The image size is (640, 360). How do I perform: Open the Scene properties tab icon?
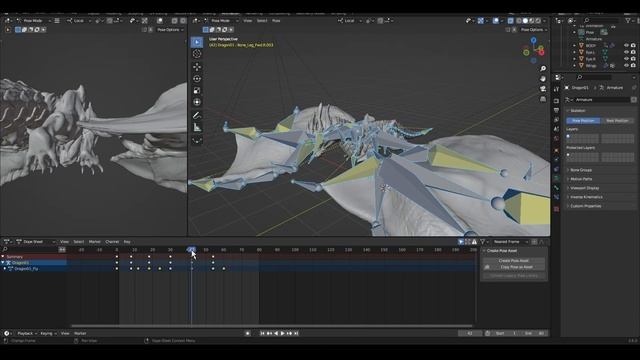point(556,129)
